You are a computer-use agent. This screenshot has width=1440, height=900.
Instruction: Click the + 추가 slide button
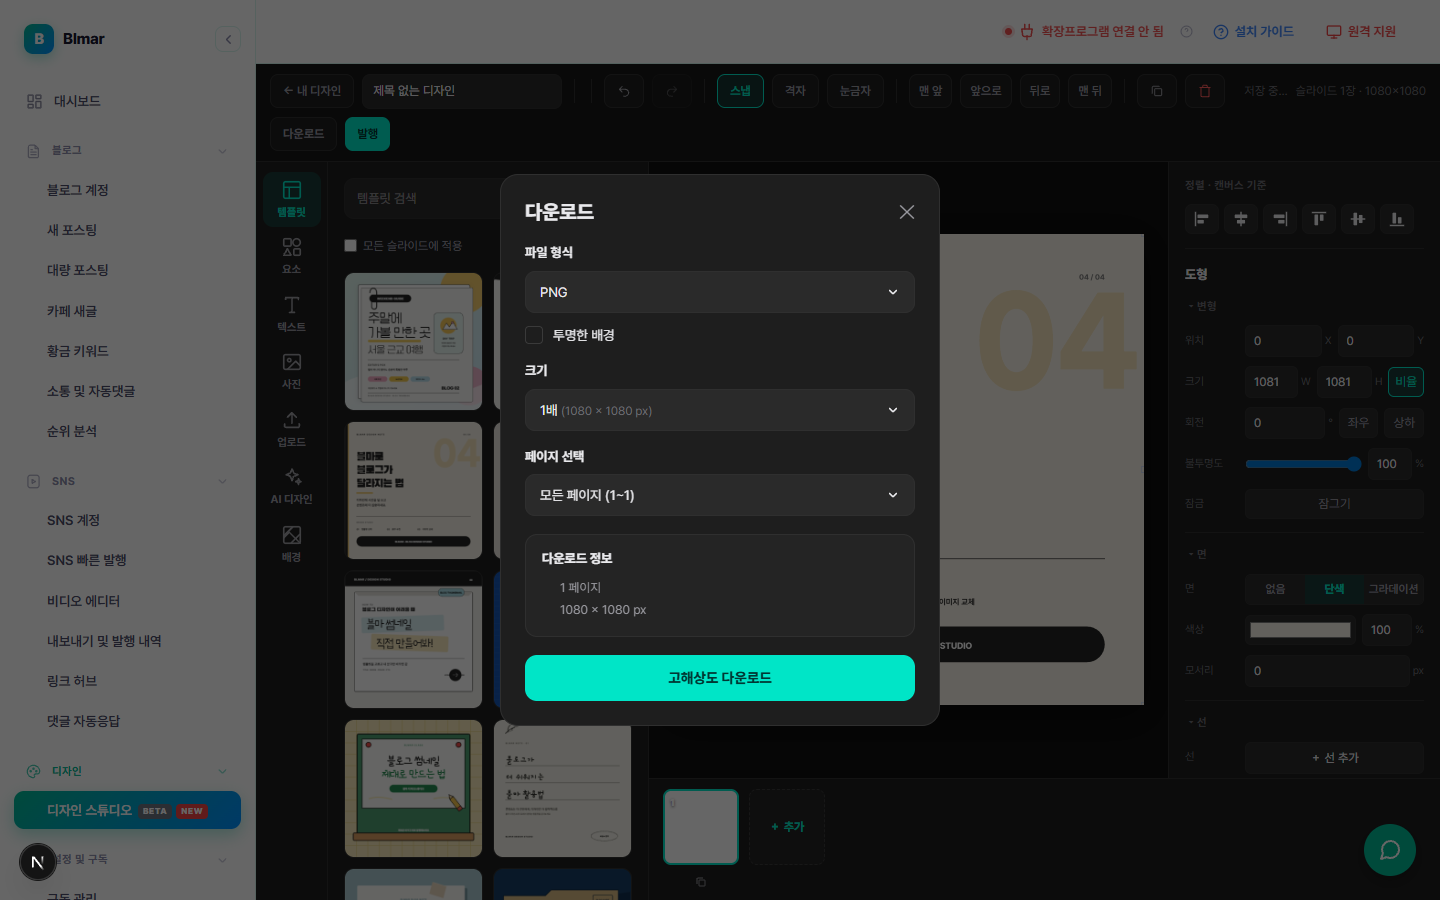tap(787, 827)
